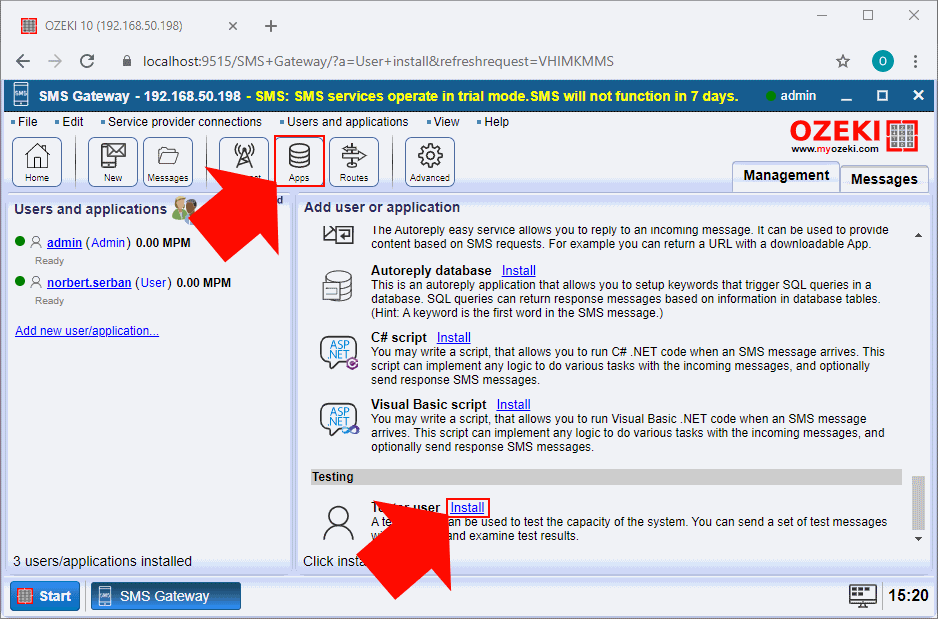
Task: Click the Autoreply easy envelope icon
Action: (339, 234)
